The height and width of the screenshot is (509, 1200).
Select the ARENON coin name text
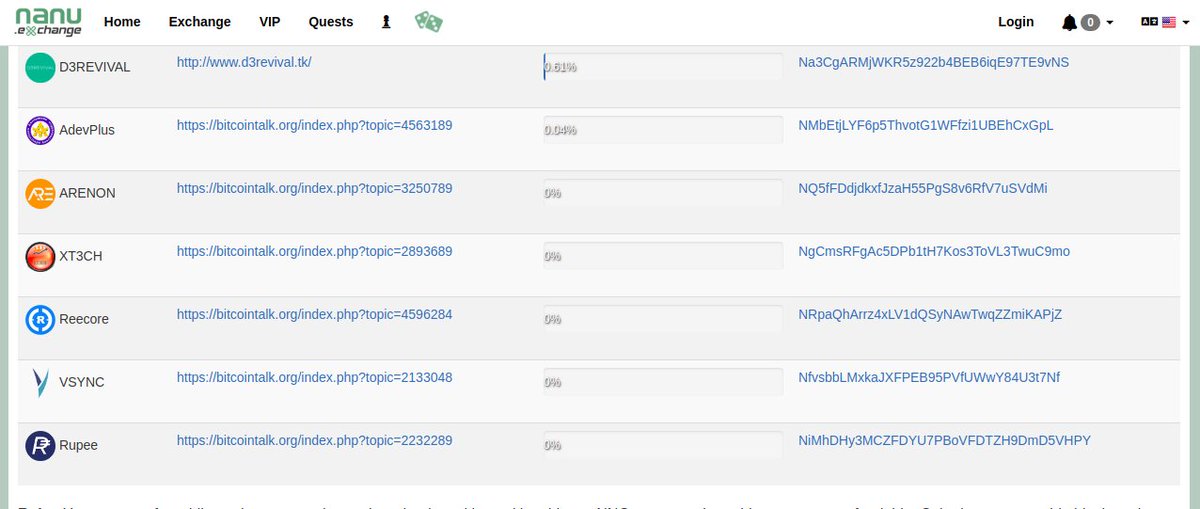[88, 193]
